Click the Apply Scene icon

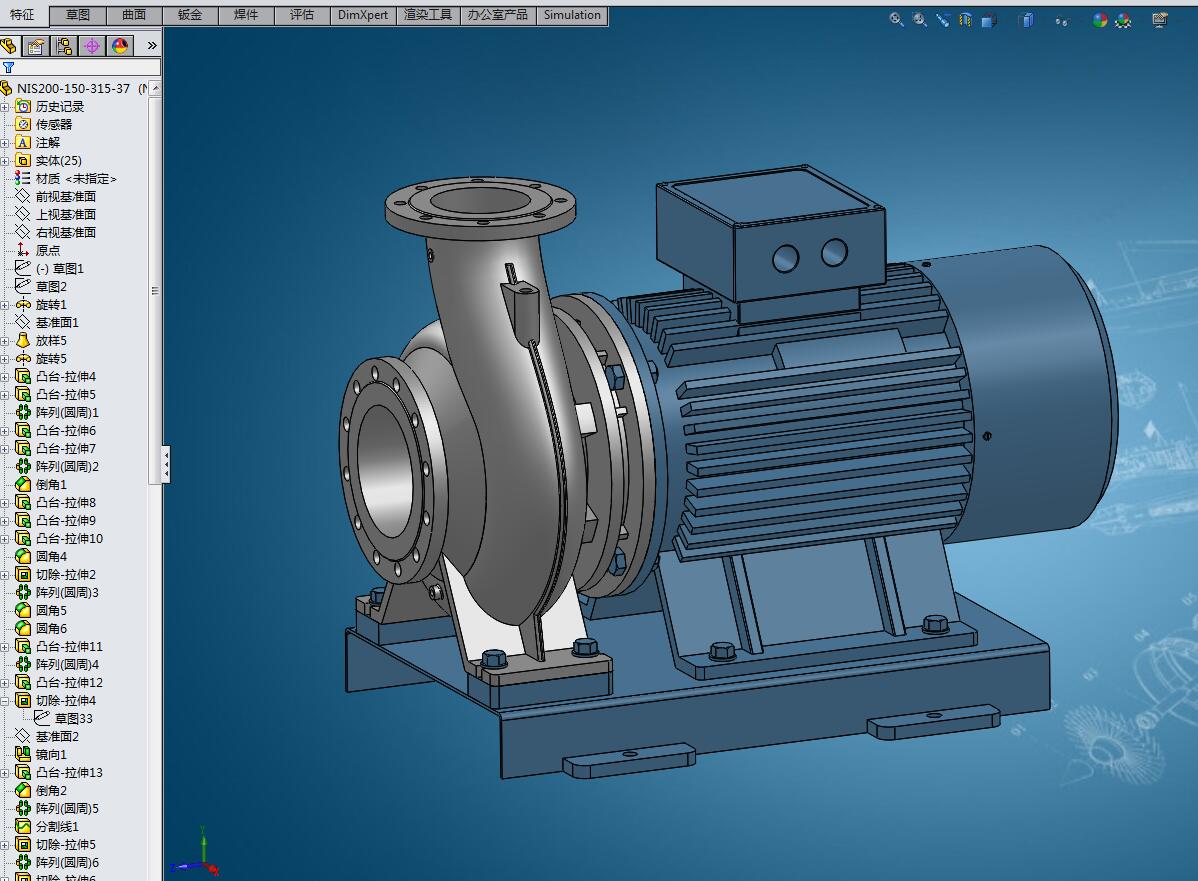click(x=1123, y=19)
